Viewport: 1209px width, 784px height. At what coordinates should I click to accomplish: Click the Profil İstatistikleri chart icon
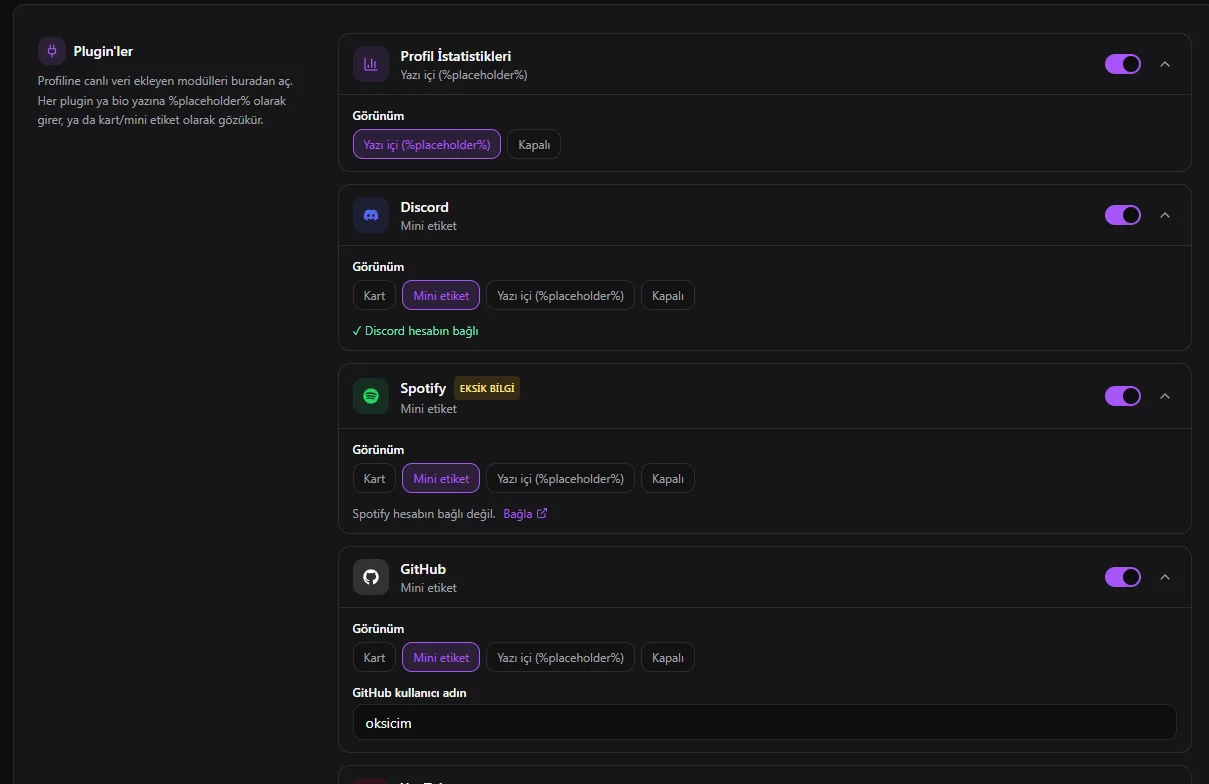(x=371, y=64)
